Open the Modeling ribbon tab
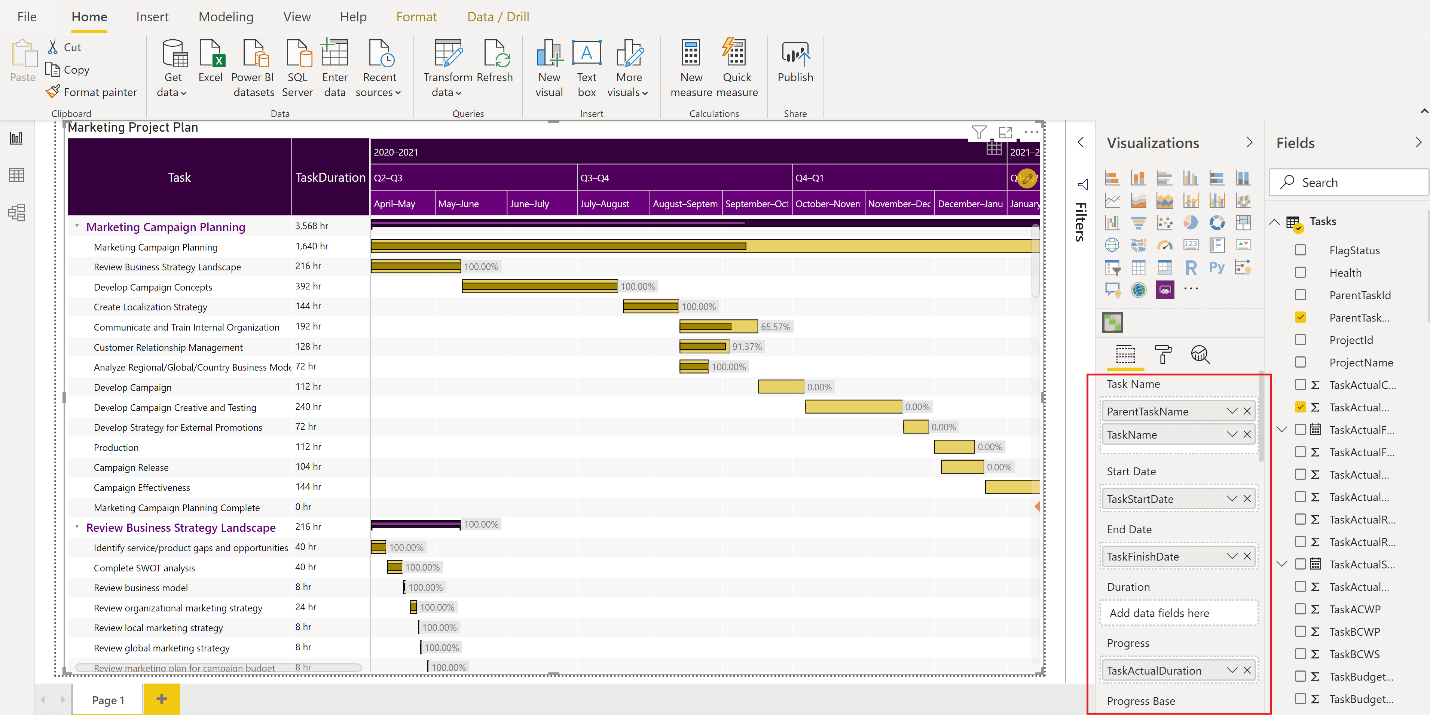1430x715 pixels. click(x=226, y=17)
